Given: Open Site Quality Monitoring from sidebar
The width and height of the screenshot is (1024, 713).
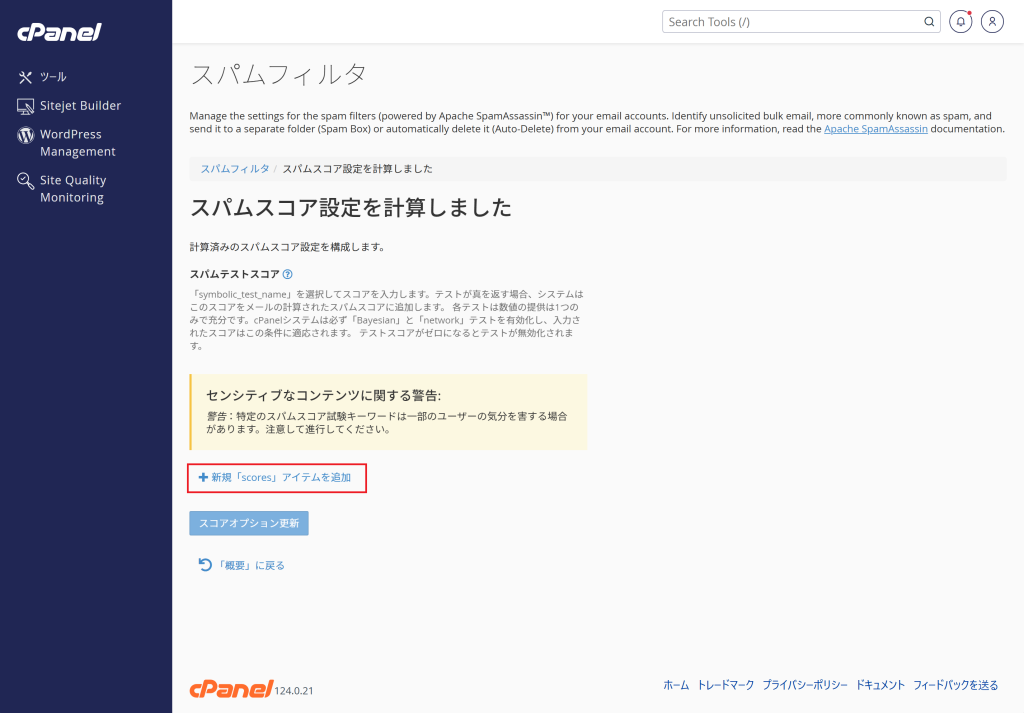Looking at the screenshot, I should click(24, 181).
